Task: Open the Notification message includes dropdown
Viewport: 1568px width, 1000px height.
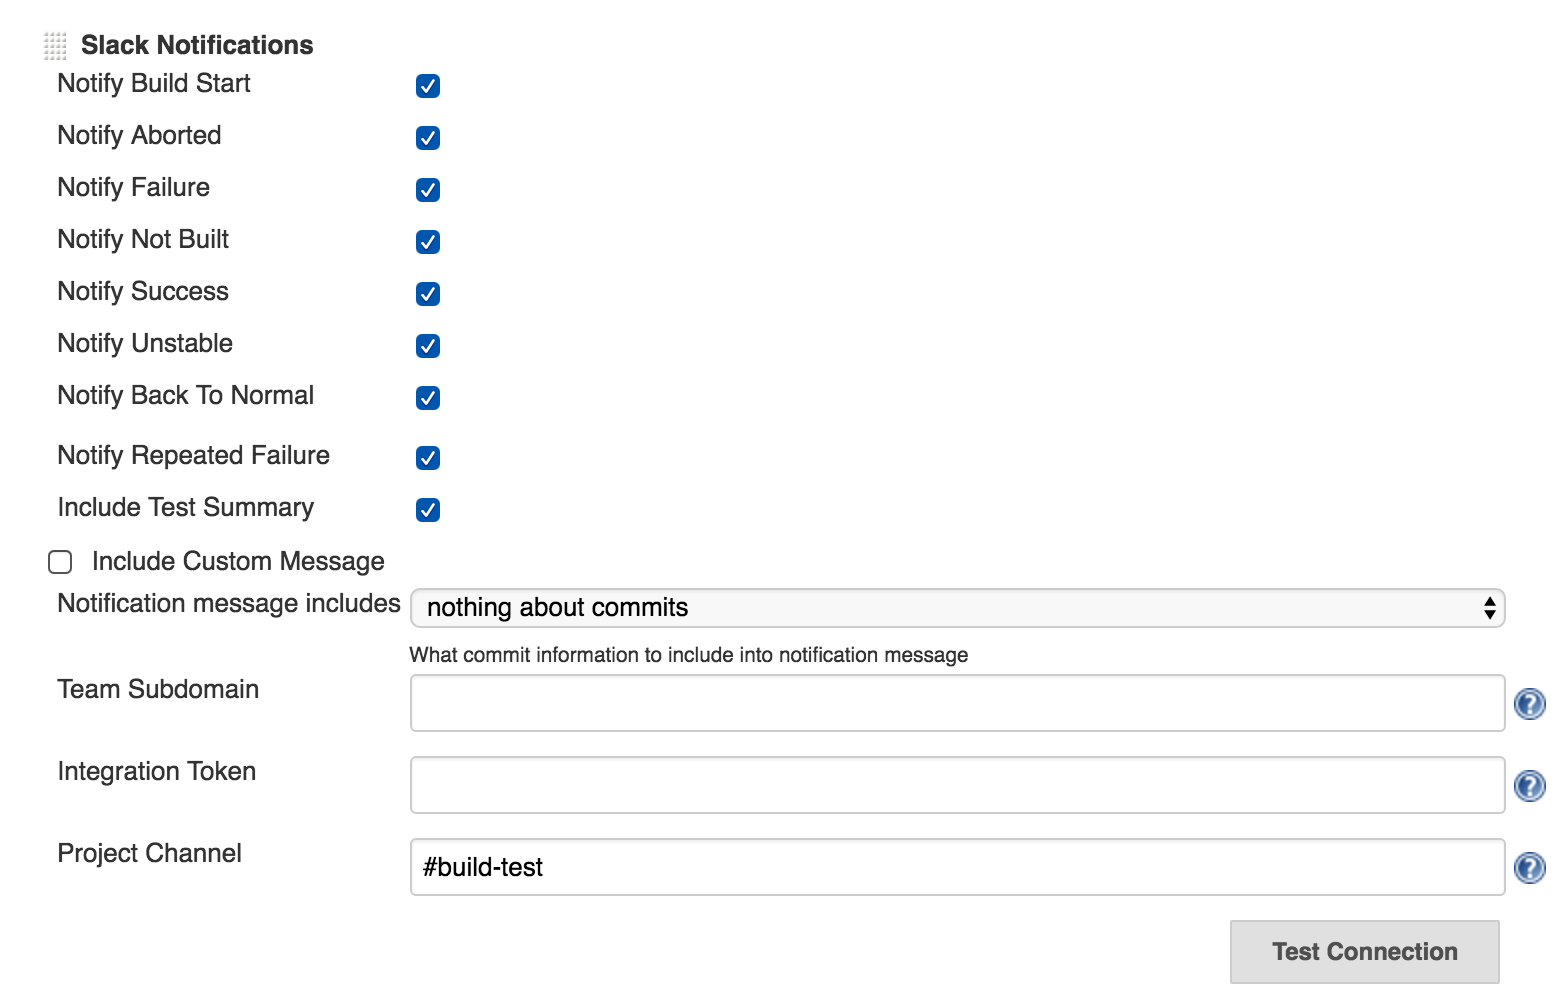Action: [958, 608]
